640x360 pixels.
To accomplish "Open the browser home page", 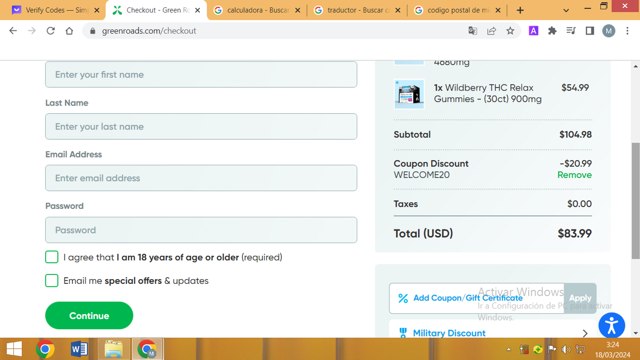I will point(69,31).
